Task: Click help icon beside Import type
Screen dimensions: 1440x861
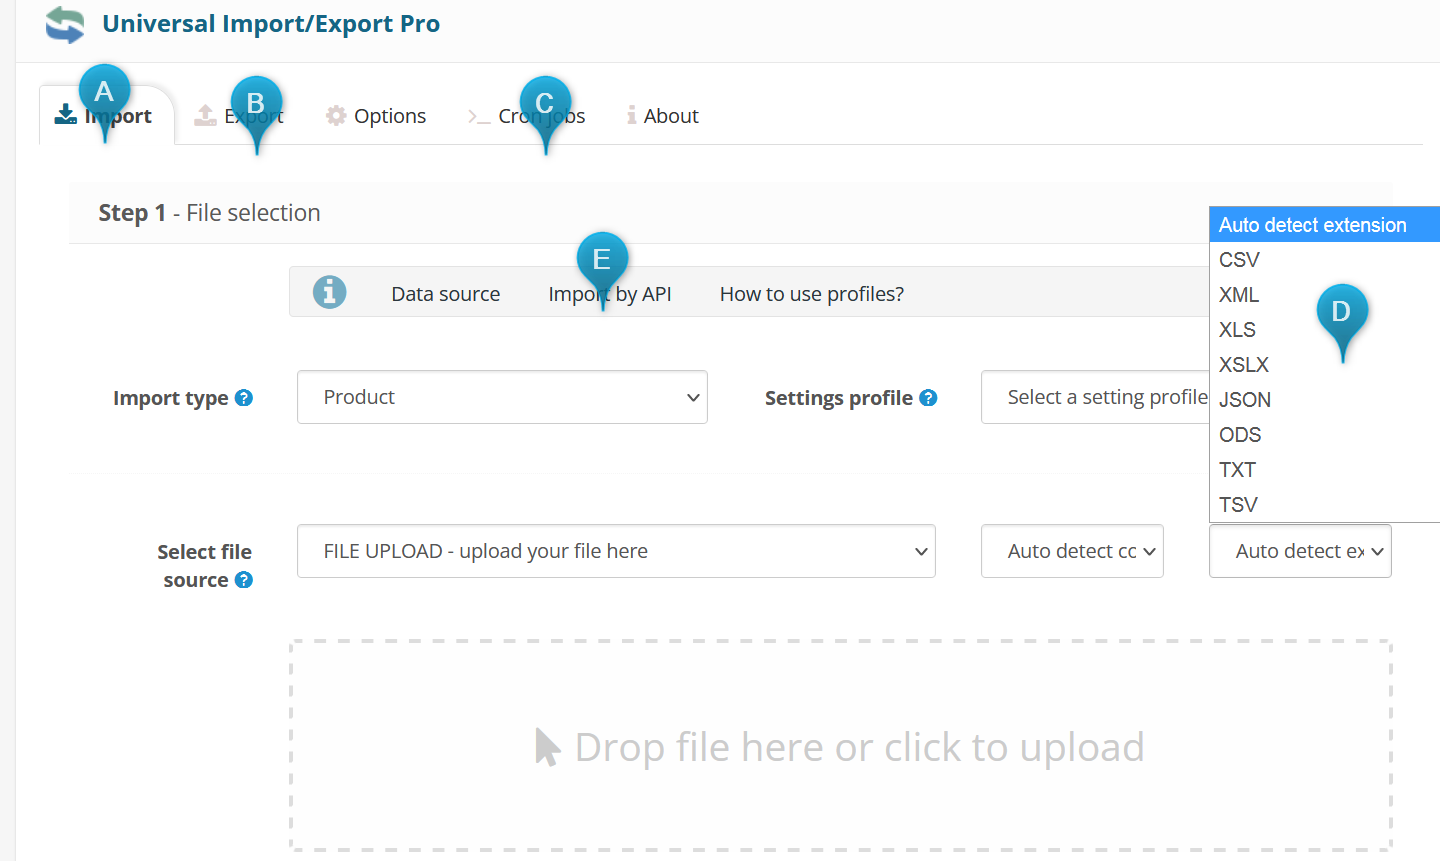Action: (244, 398)
